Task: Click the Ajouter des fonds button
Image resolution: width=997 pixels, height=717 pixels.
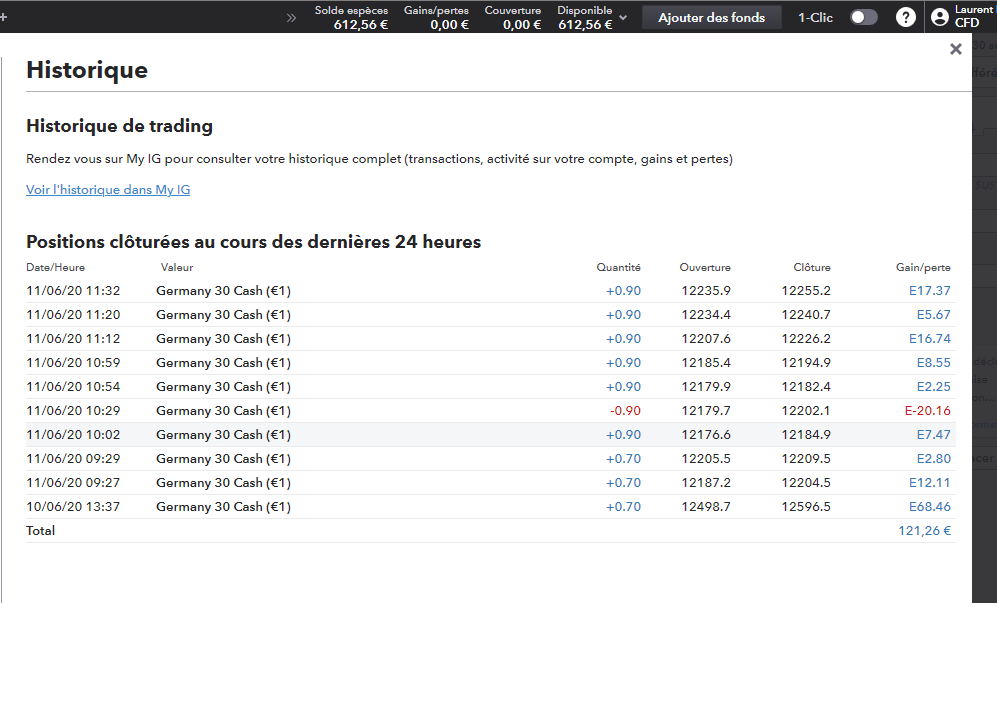Action: 712,18
